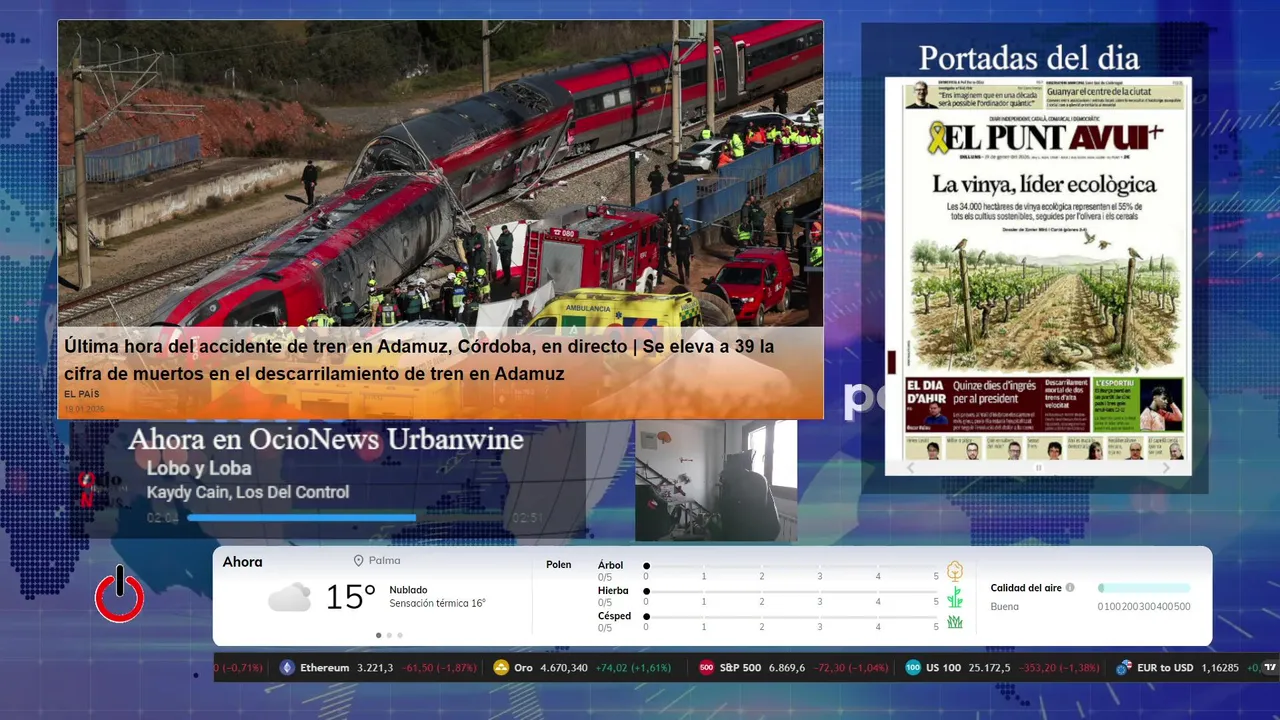1280x720 pixels.
Task: Click the Hierba pollen level slider
Action: coord(792,592)
